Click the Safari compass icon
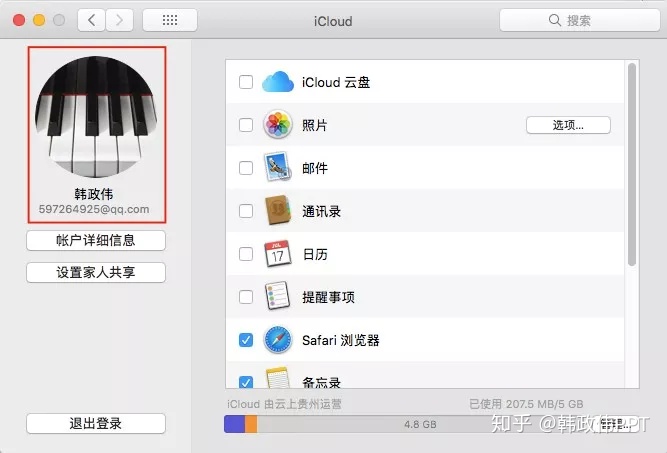 [278, 339]
